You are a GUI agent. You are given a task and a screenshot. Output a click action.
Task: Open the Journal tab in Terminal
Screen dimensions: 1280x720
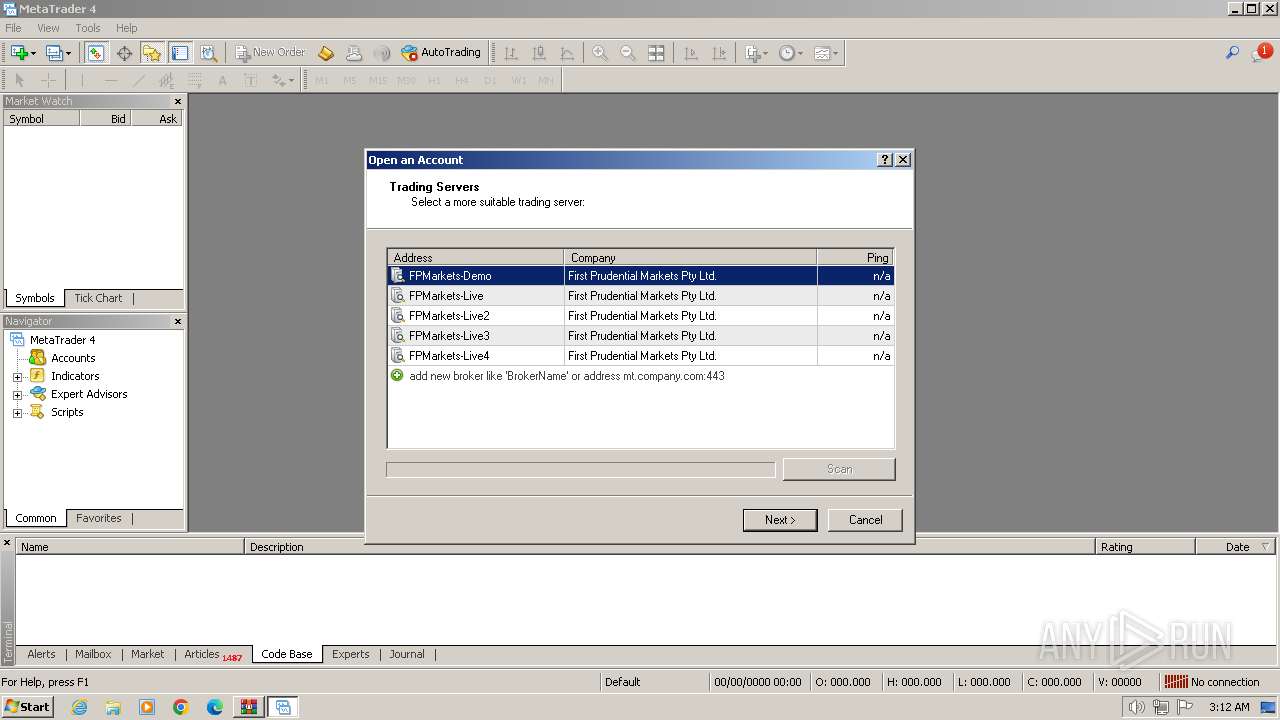(407, 654)
